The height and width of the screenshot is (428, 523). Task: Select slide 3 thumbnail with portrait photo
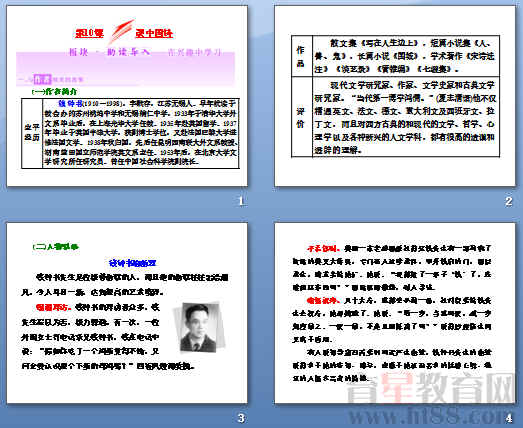coord(127,313)
